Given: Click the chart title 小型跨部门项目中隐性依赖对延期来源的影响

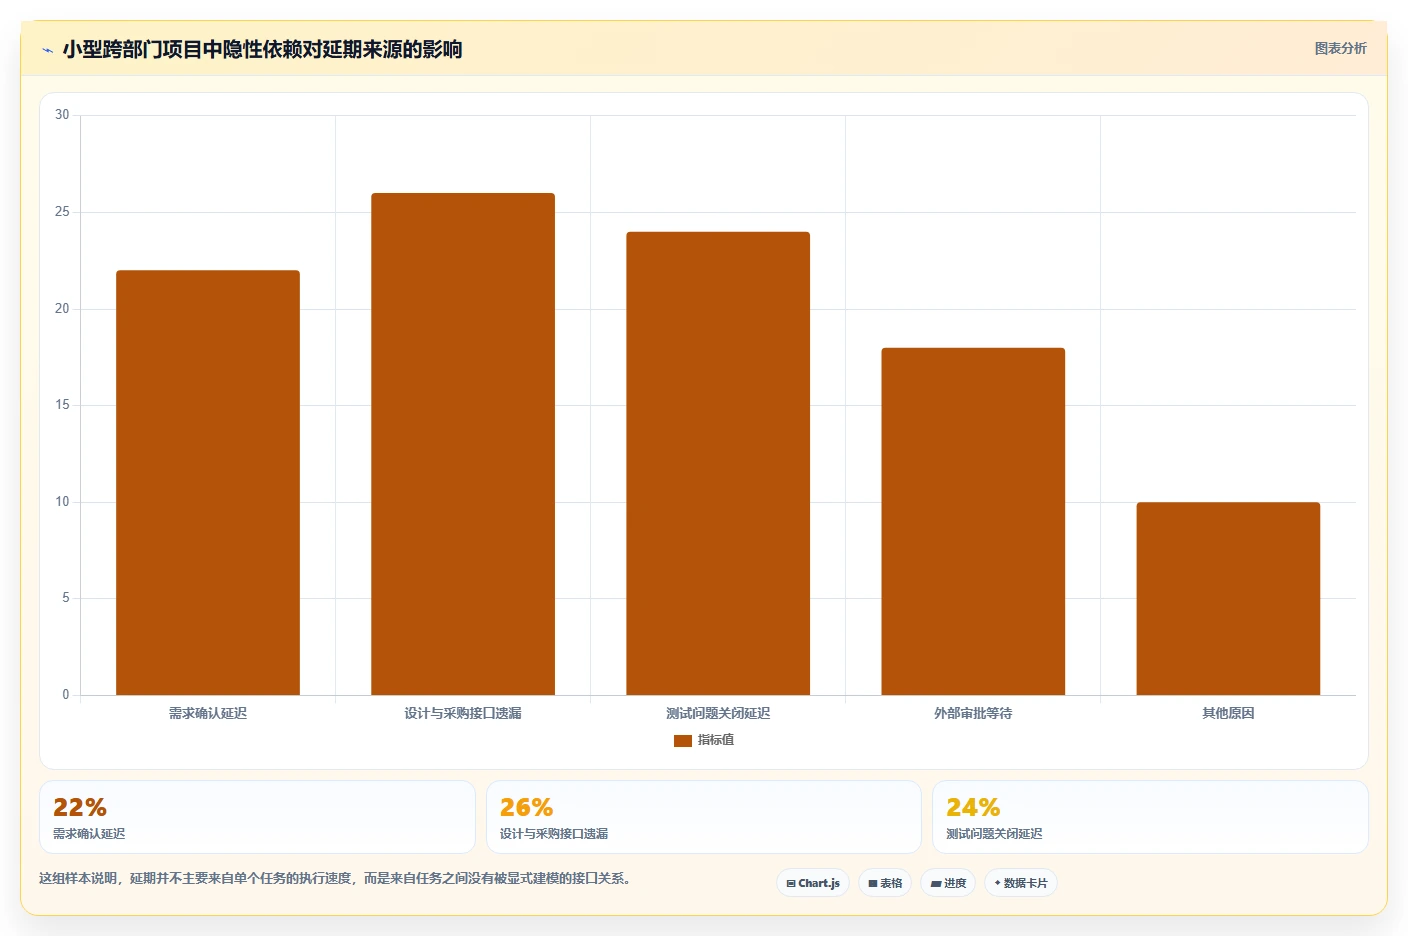Looking at the screenshot, I should point(262,49).
